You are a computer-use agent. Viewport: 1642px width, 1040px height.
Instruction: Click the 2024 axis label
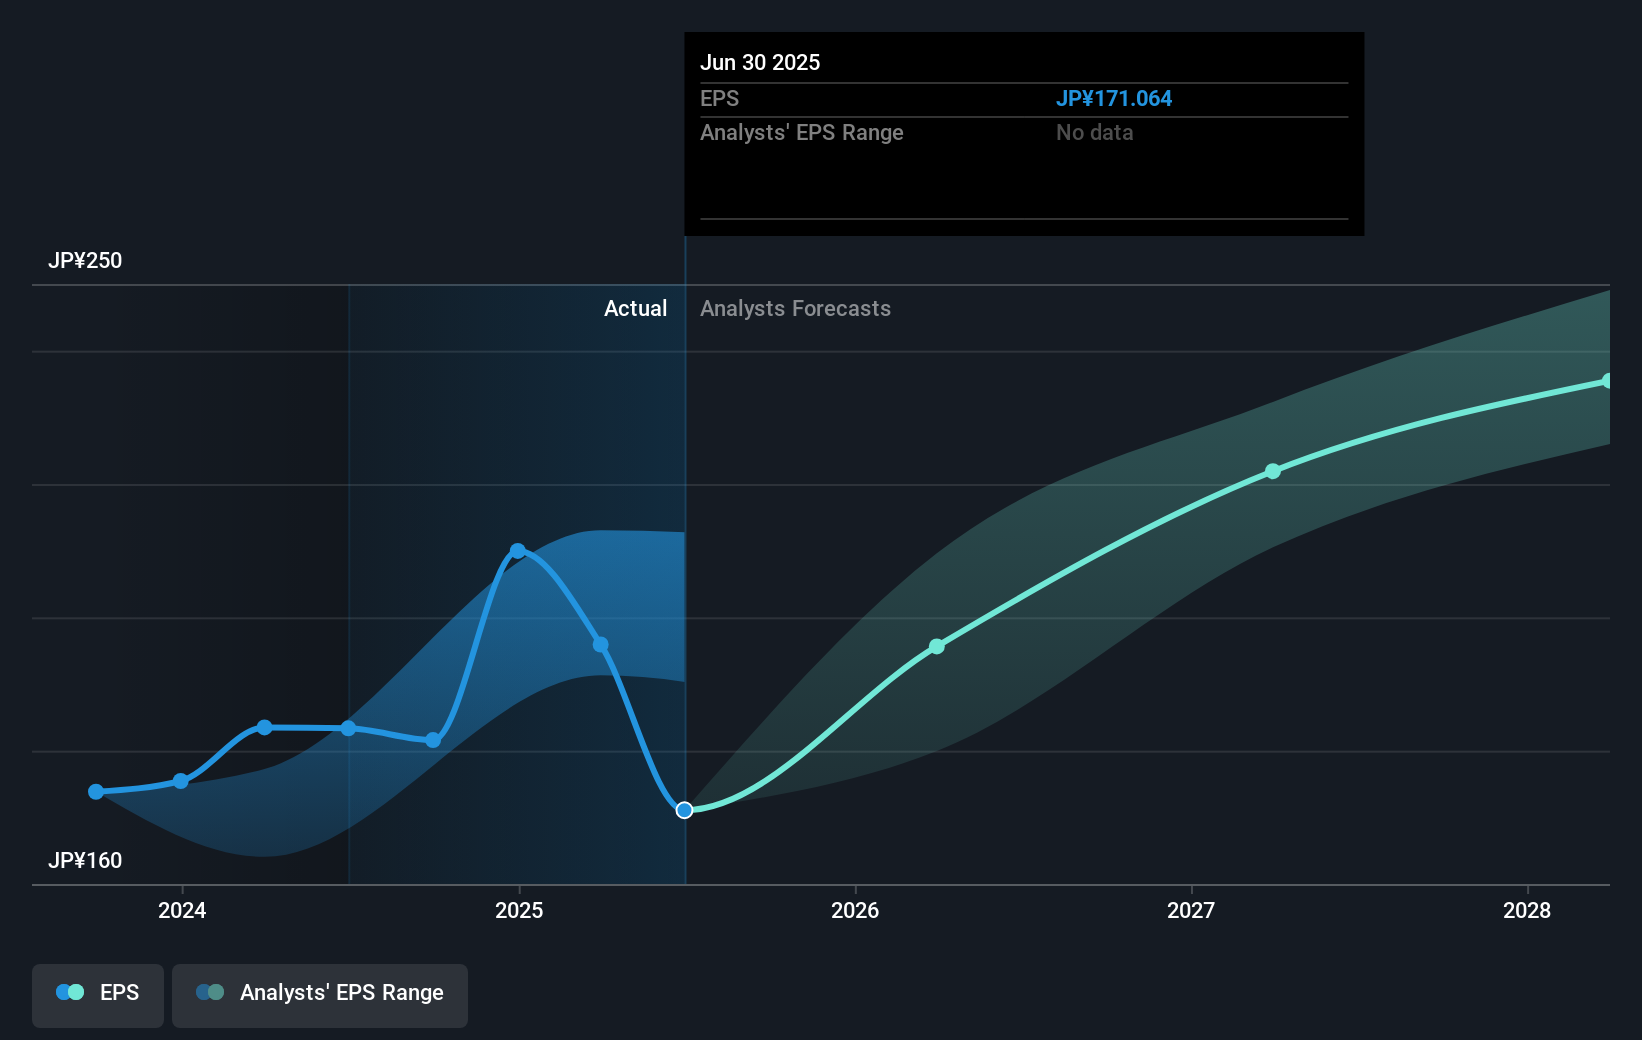(181, 910)
